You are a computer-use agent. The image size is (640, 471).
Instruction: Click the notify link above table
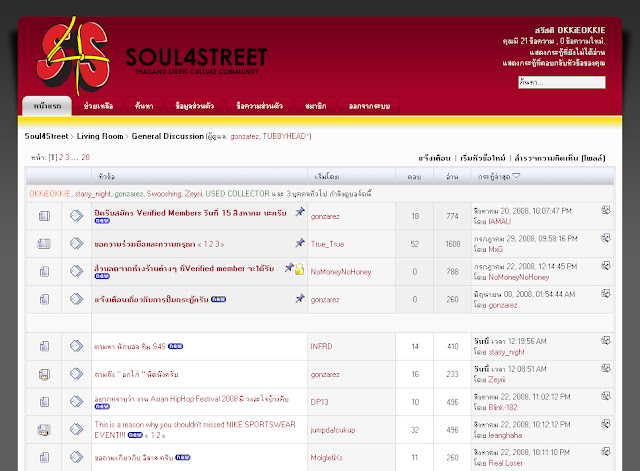click(x=434, y=158)
